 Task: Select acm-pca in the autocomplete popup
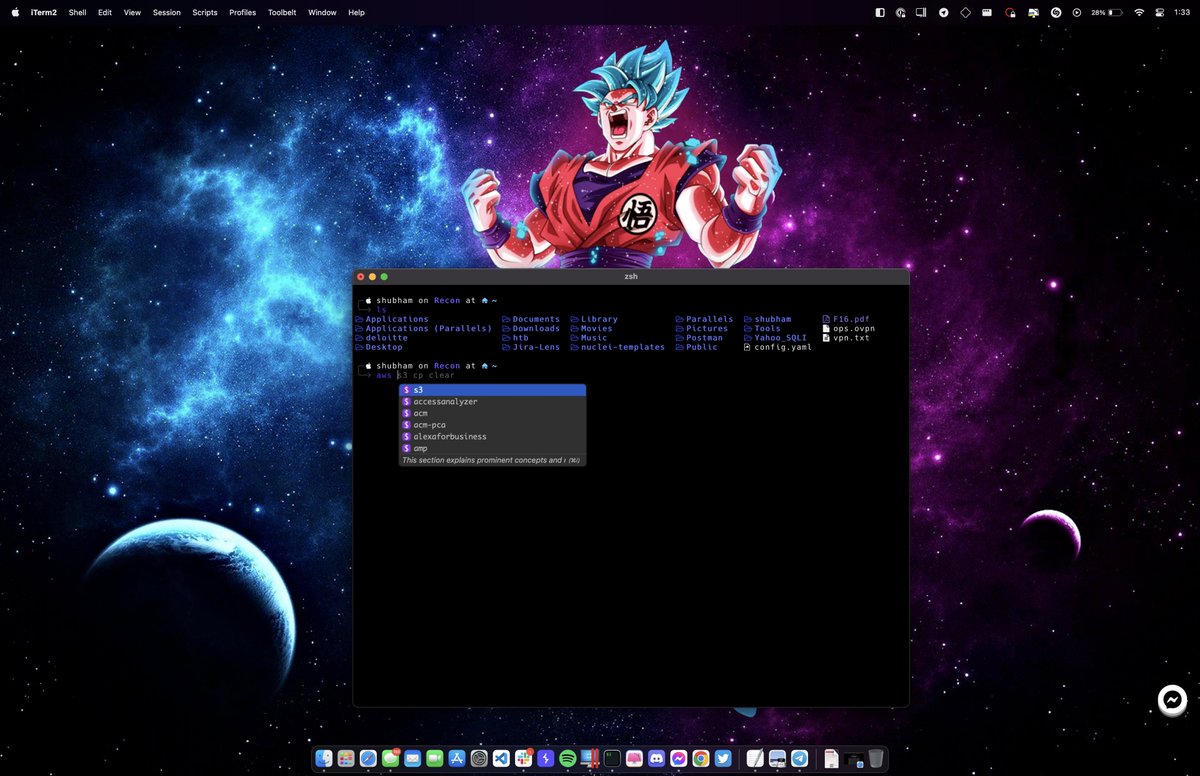coord(492,425)
